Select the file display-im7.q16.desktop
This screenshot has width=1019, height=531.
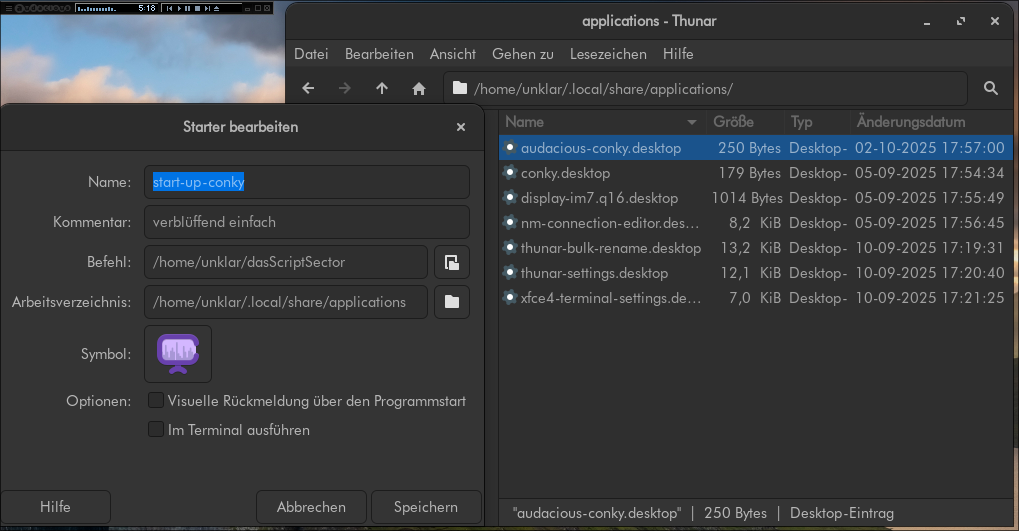(756, 198)
